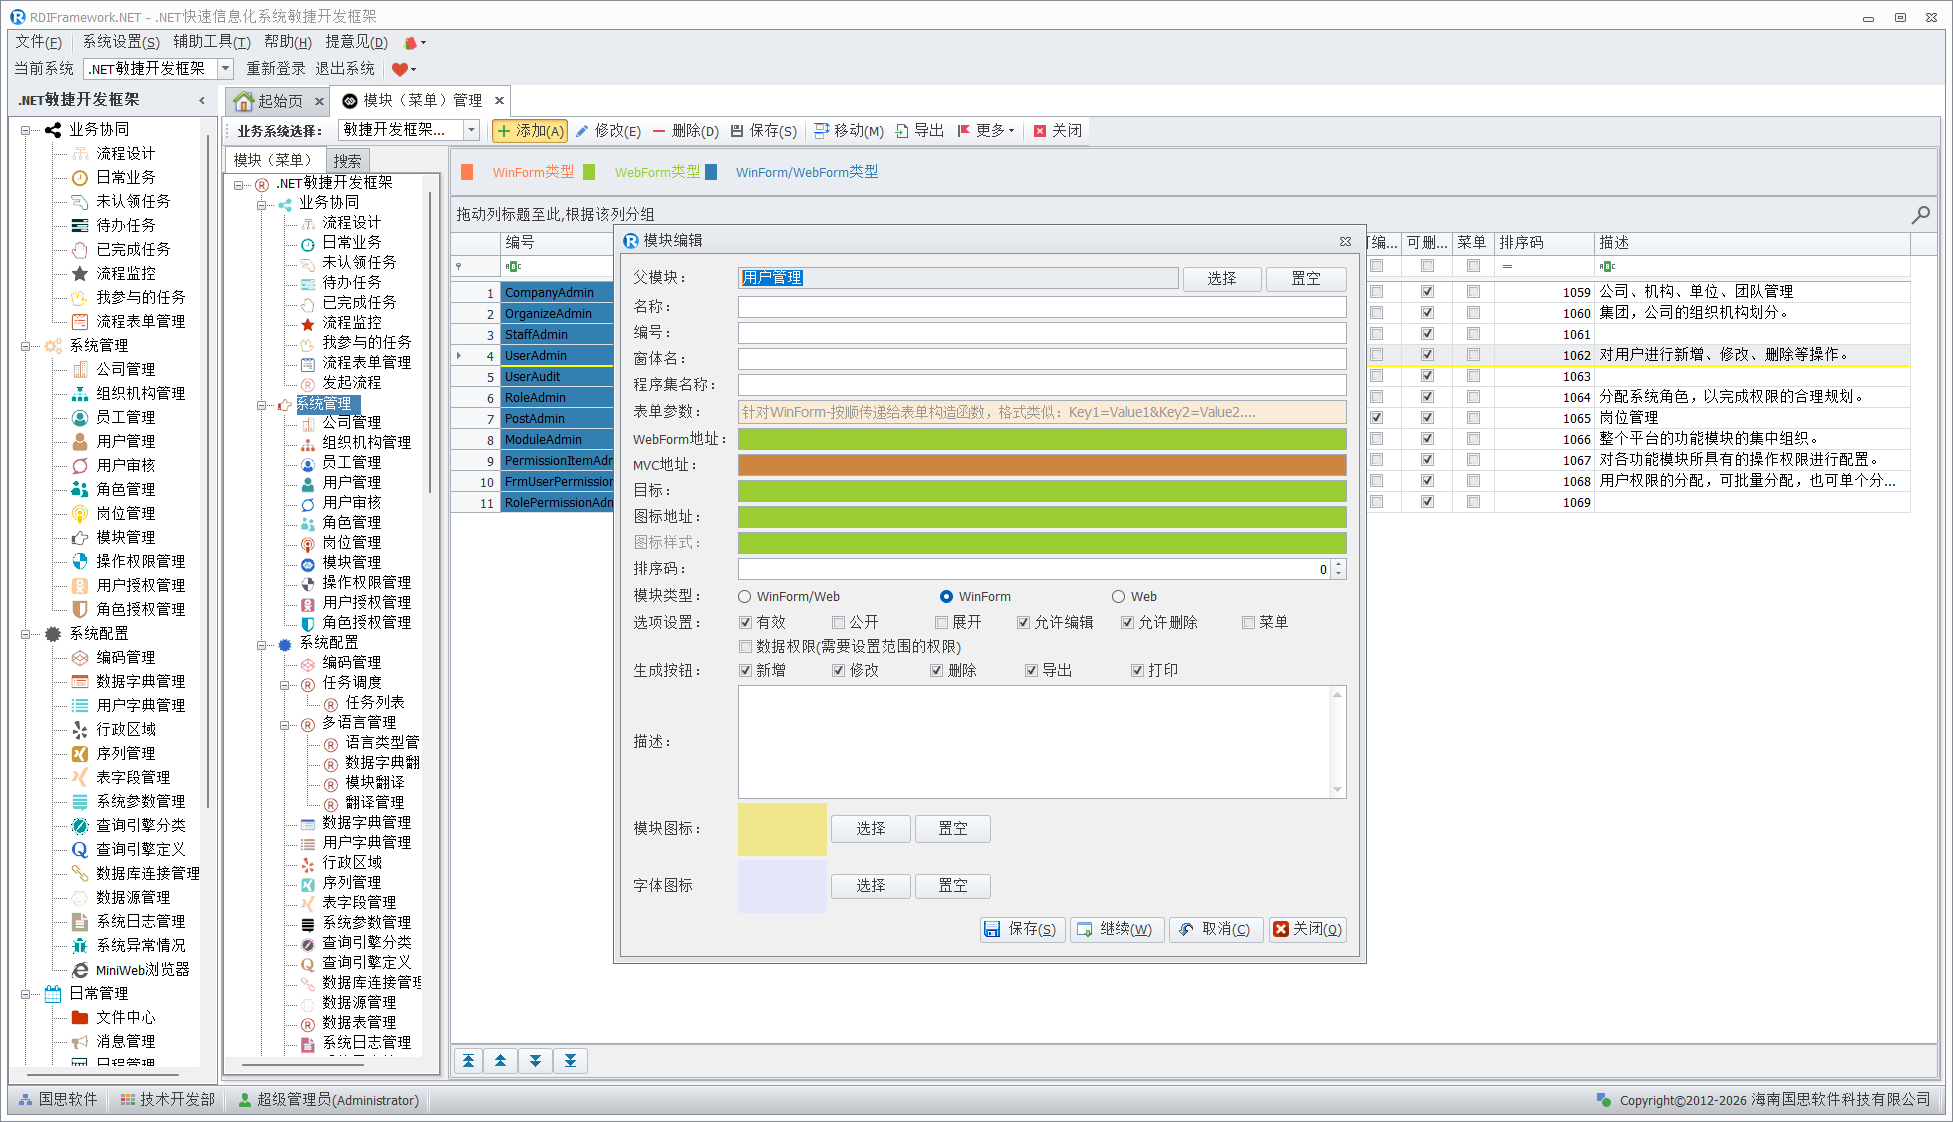
Task: Switch to the 搜索 tab
Action: (347, 160)
